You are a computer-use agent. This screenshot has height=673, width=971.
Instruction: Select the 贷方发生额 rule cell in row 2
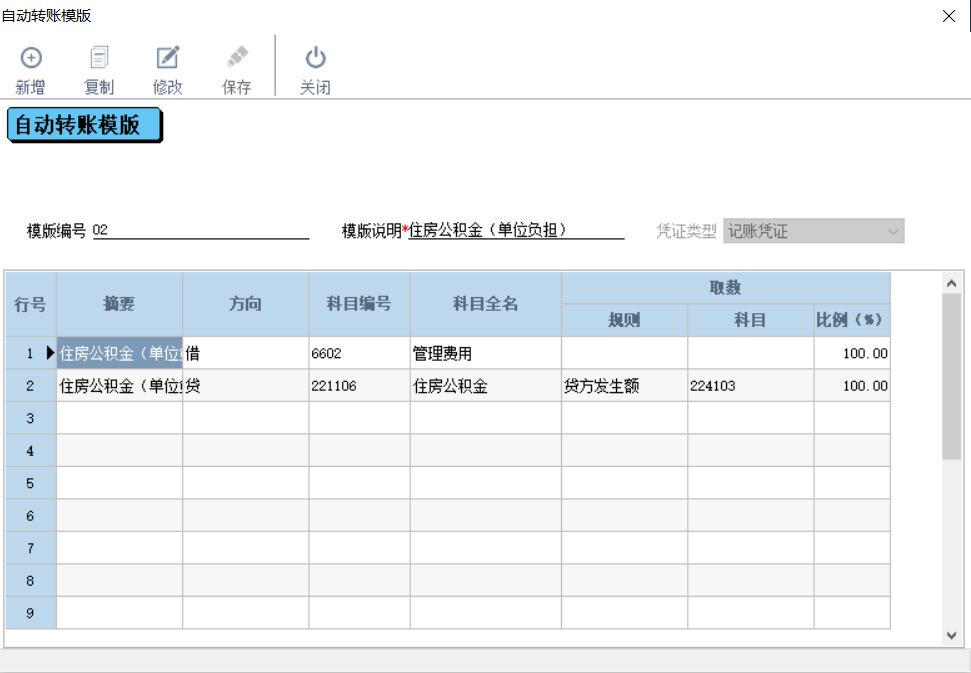(624, 386)
